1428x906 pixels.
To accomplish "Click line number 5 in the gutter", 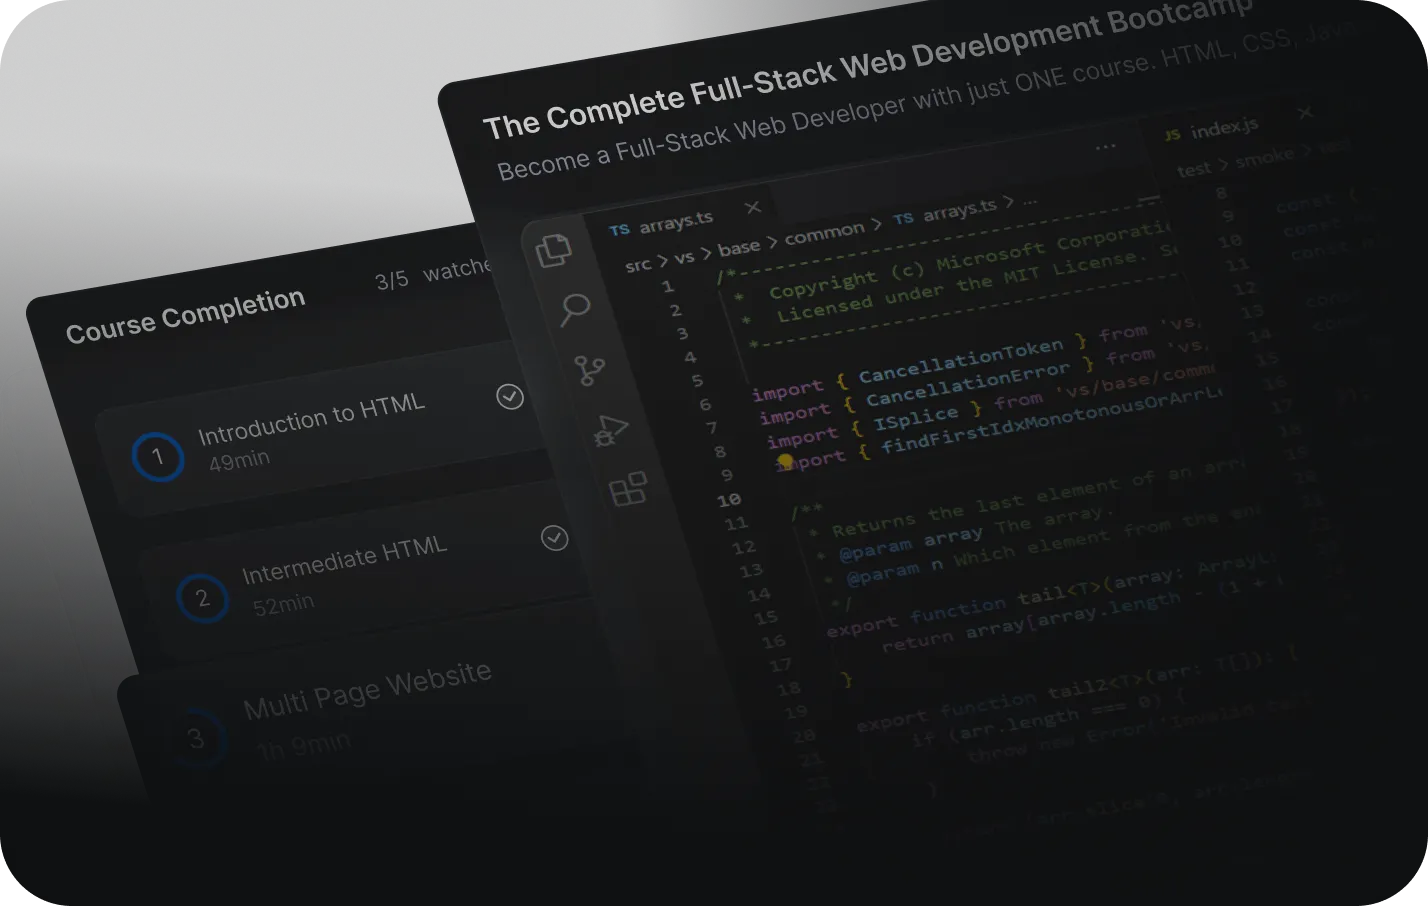I will [697, 381].
